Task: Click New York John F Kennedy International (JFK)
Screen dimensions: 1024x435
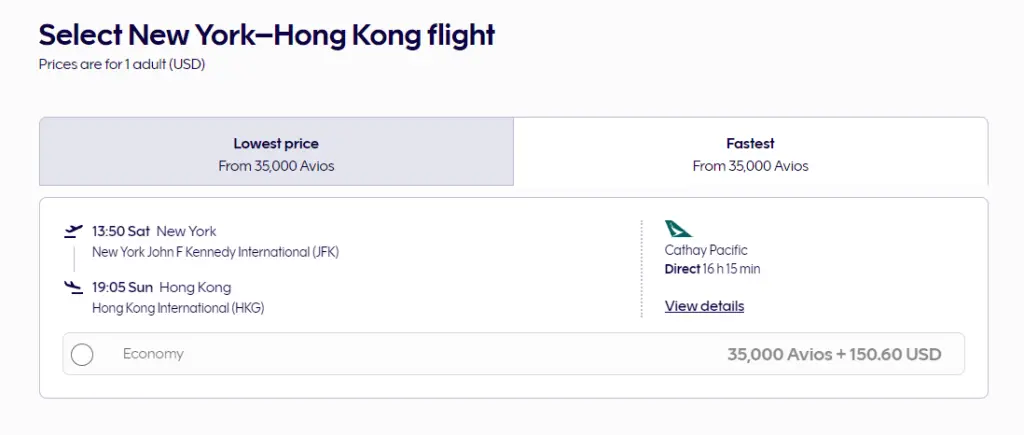Action: (215, 252)
